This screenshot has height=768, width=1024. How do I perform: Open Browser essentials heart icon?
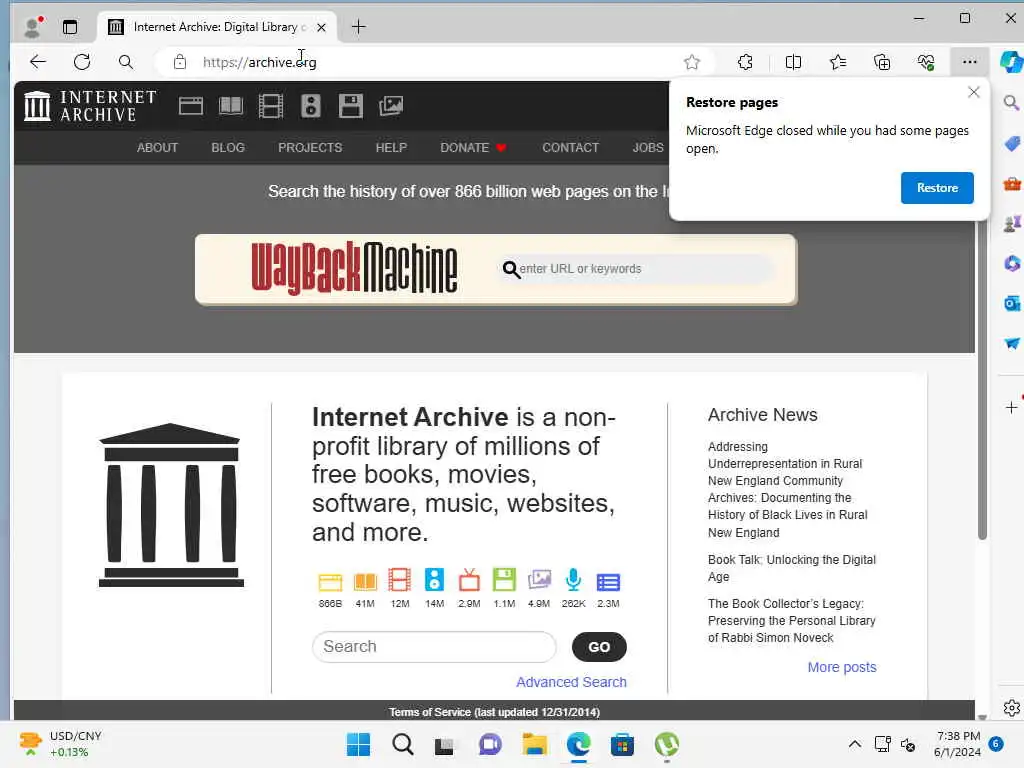click(x=926, y=62)
